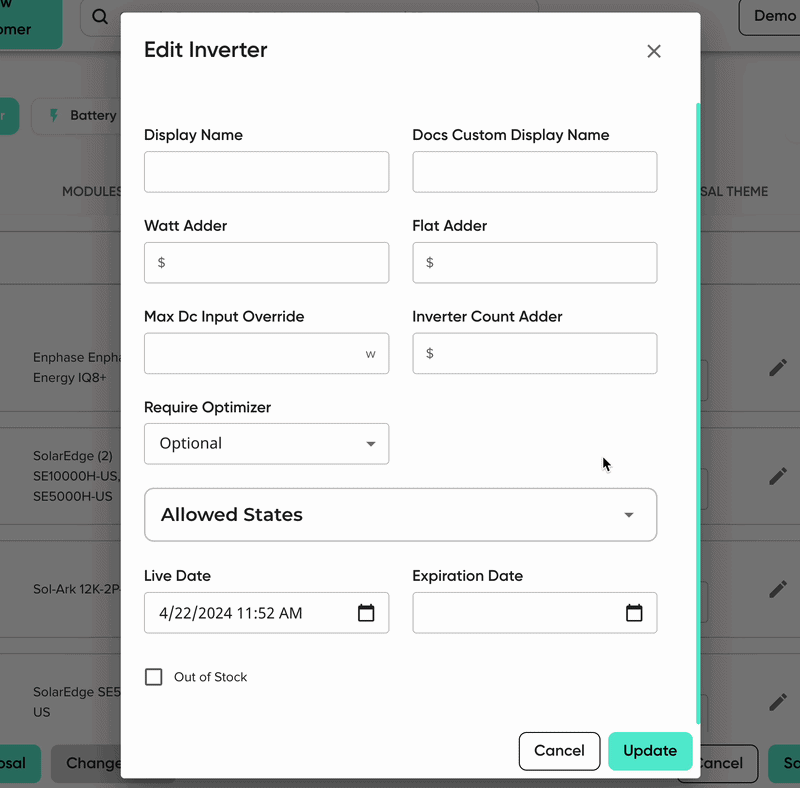This screenshot has height=788, width=800.
Task: Click the Docs Custom Display Name field
Action: [x=535, y=172]
